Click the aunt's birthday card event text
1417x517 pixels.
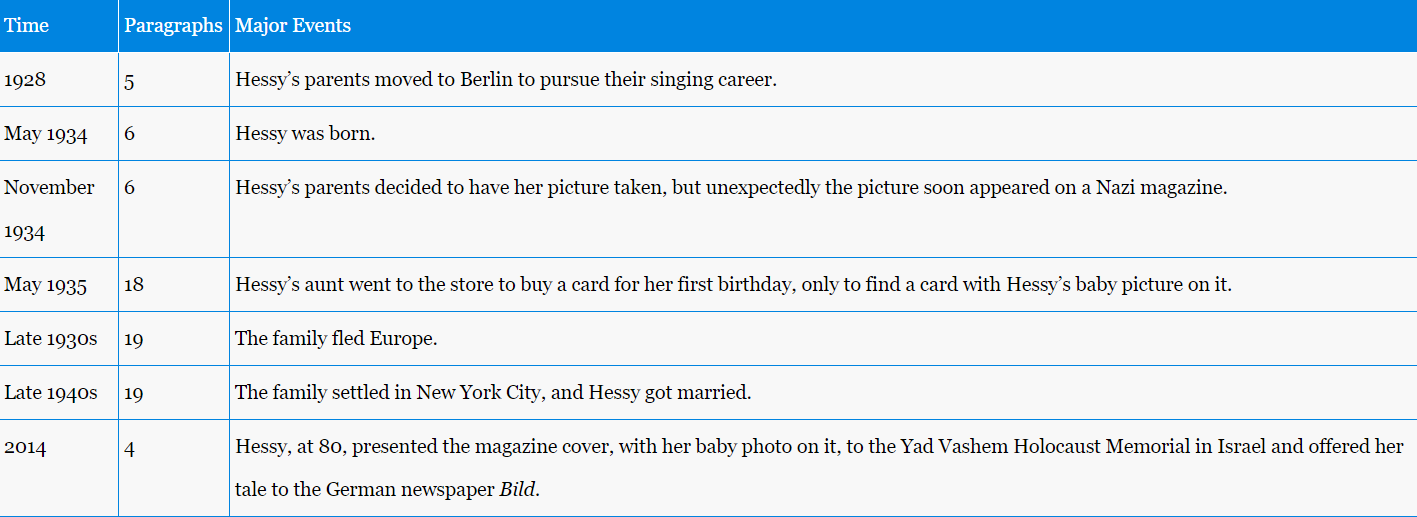coord(733,285)
